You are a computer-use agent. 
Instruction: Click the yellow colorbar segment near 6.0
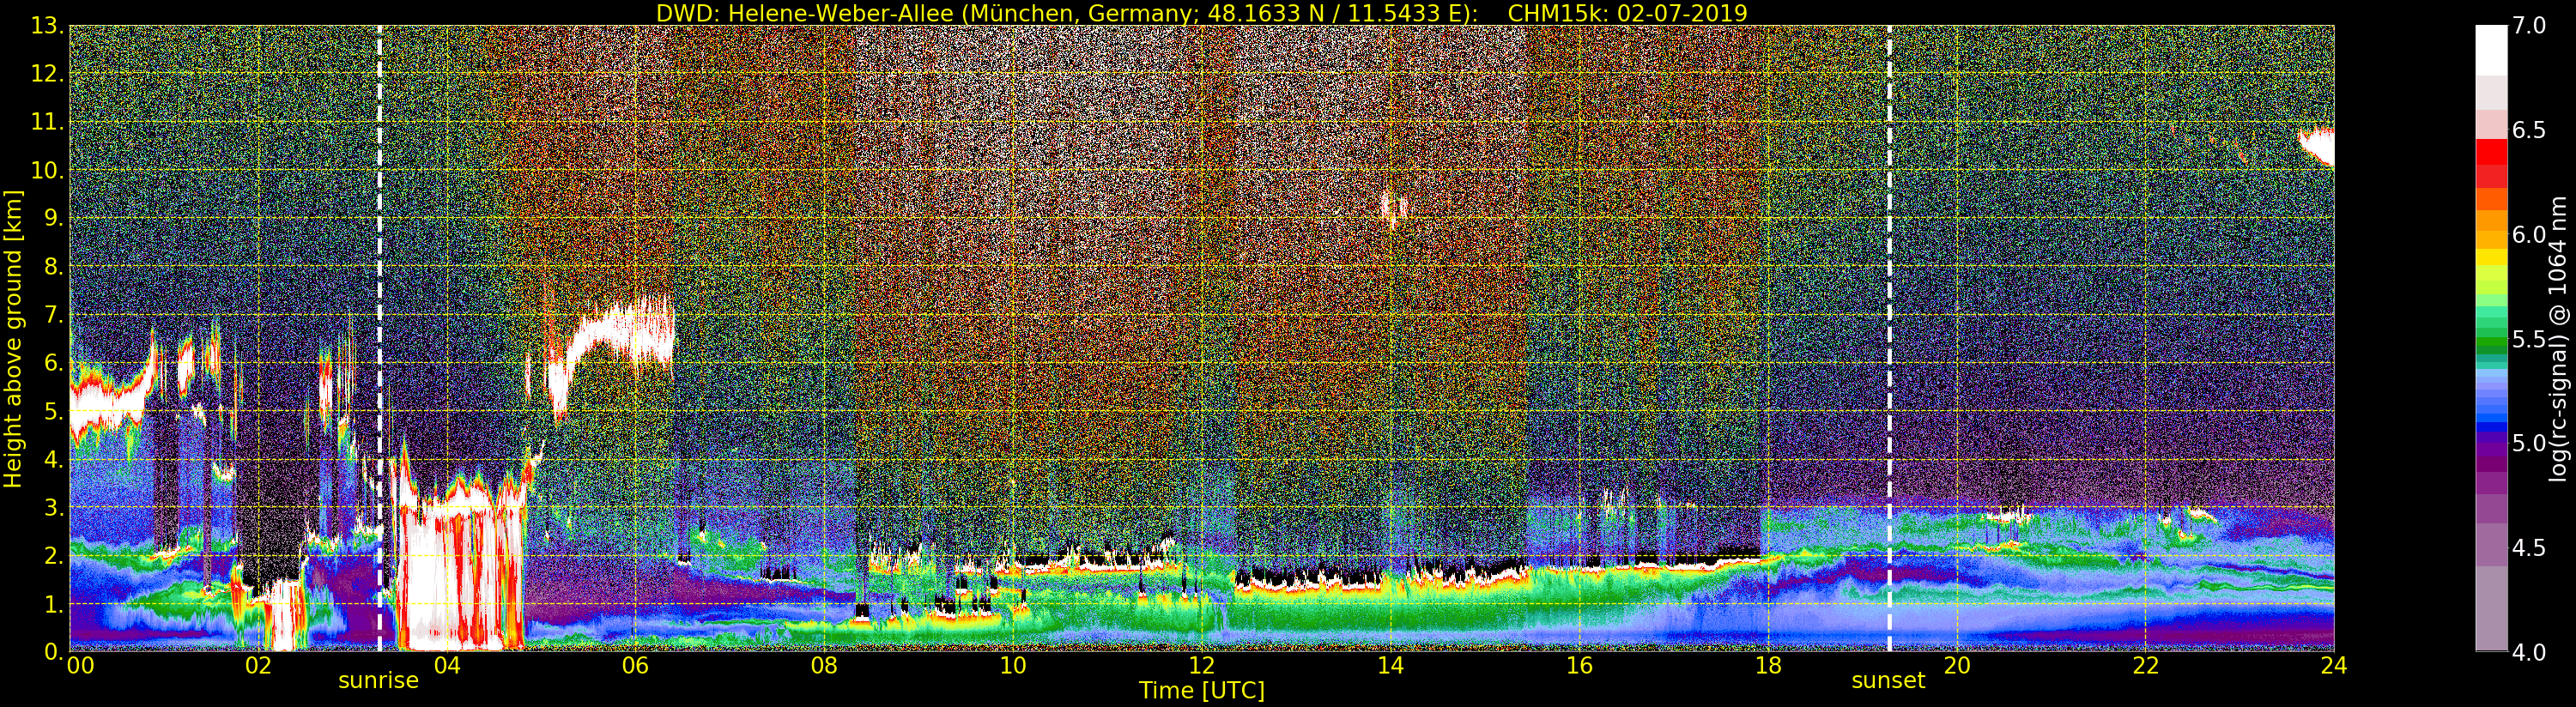tap(2491, 257)
